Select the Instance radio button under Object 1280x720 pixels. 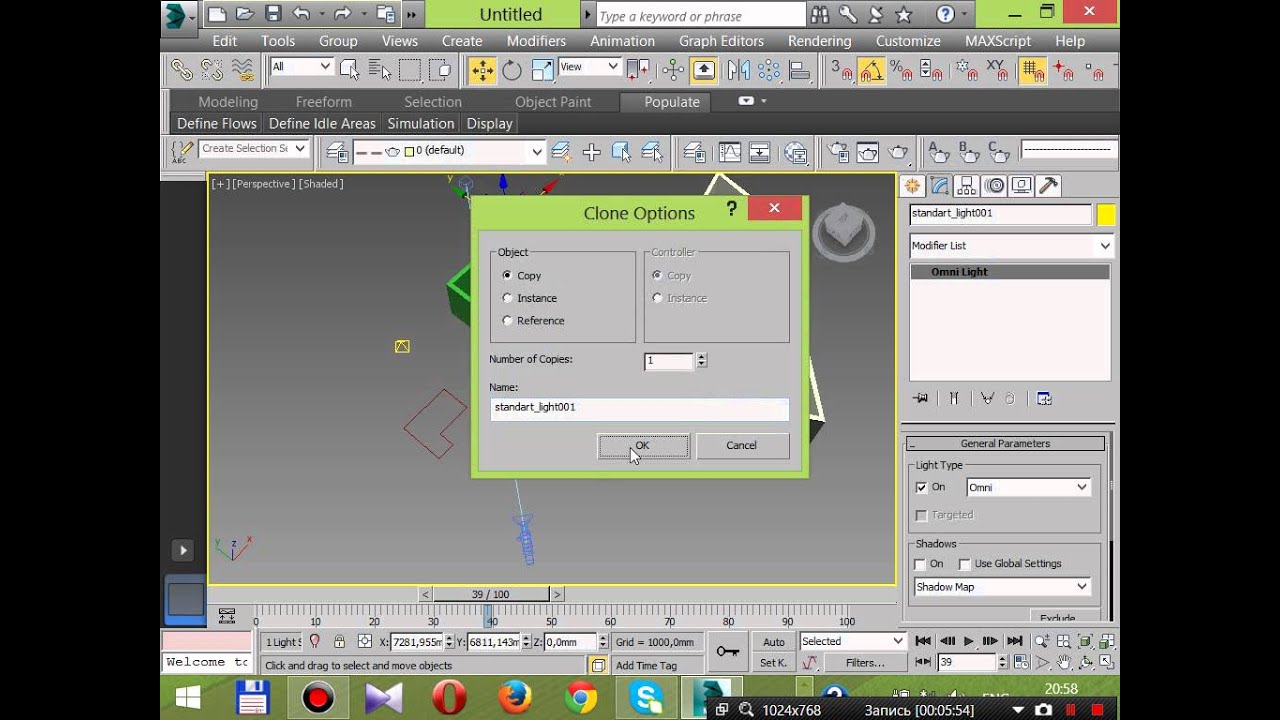pyautogui.click(x=508, y=298)
